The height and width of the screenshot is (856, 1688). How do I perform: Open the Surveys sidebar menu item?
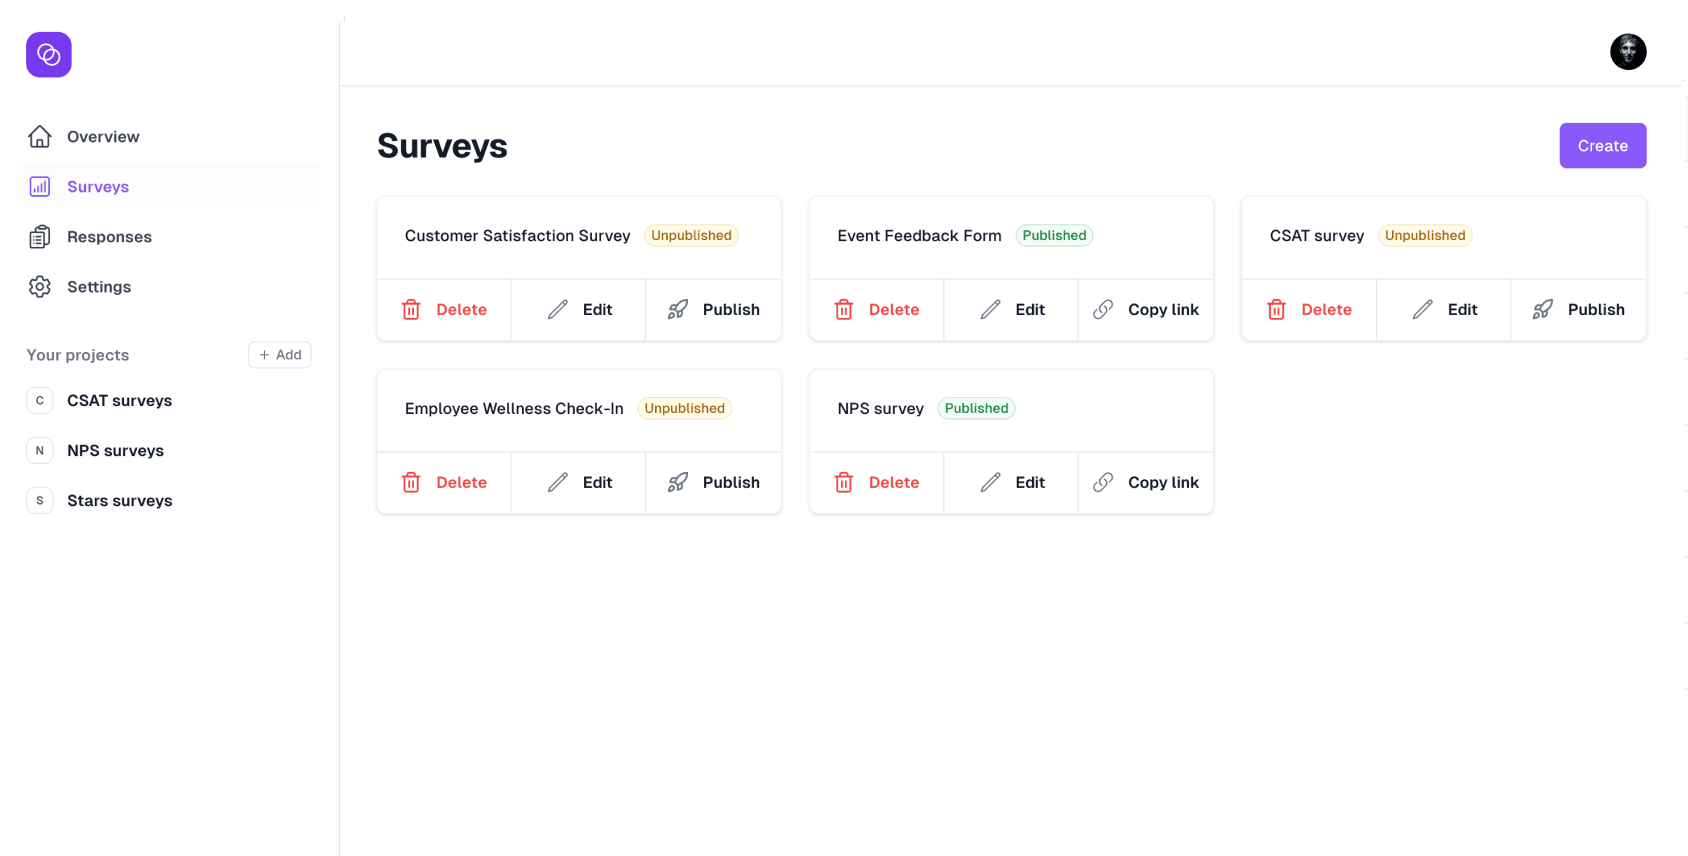tap(98, 187)
